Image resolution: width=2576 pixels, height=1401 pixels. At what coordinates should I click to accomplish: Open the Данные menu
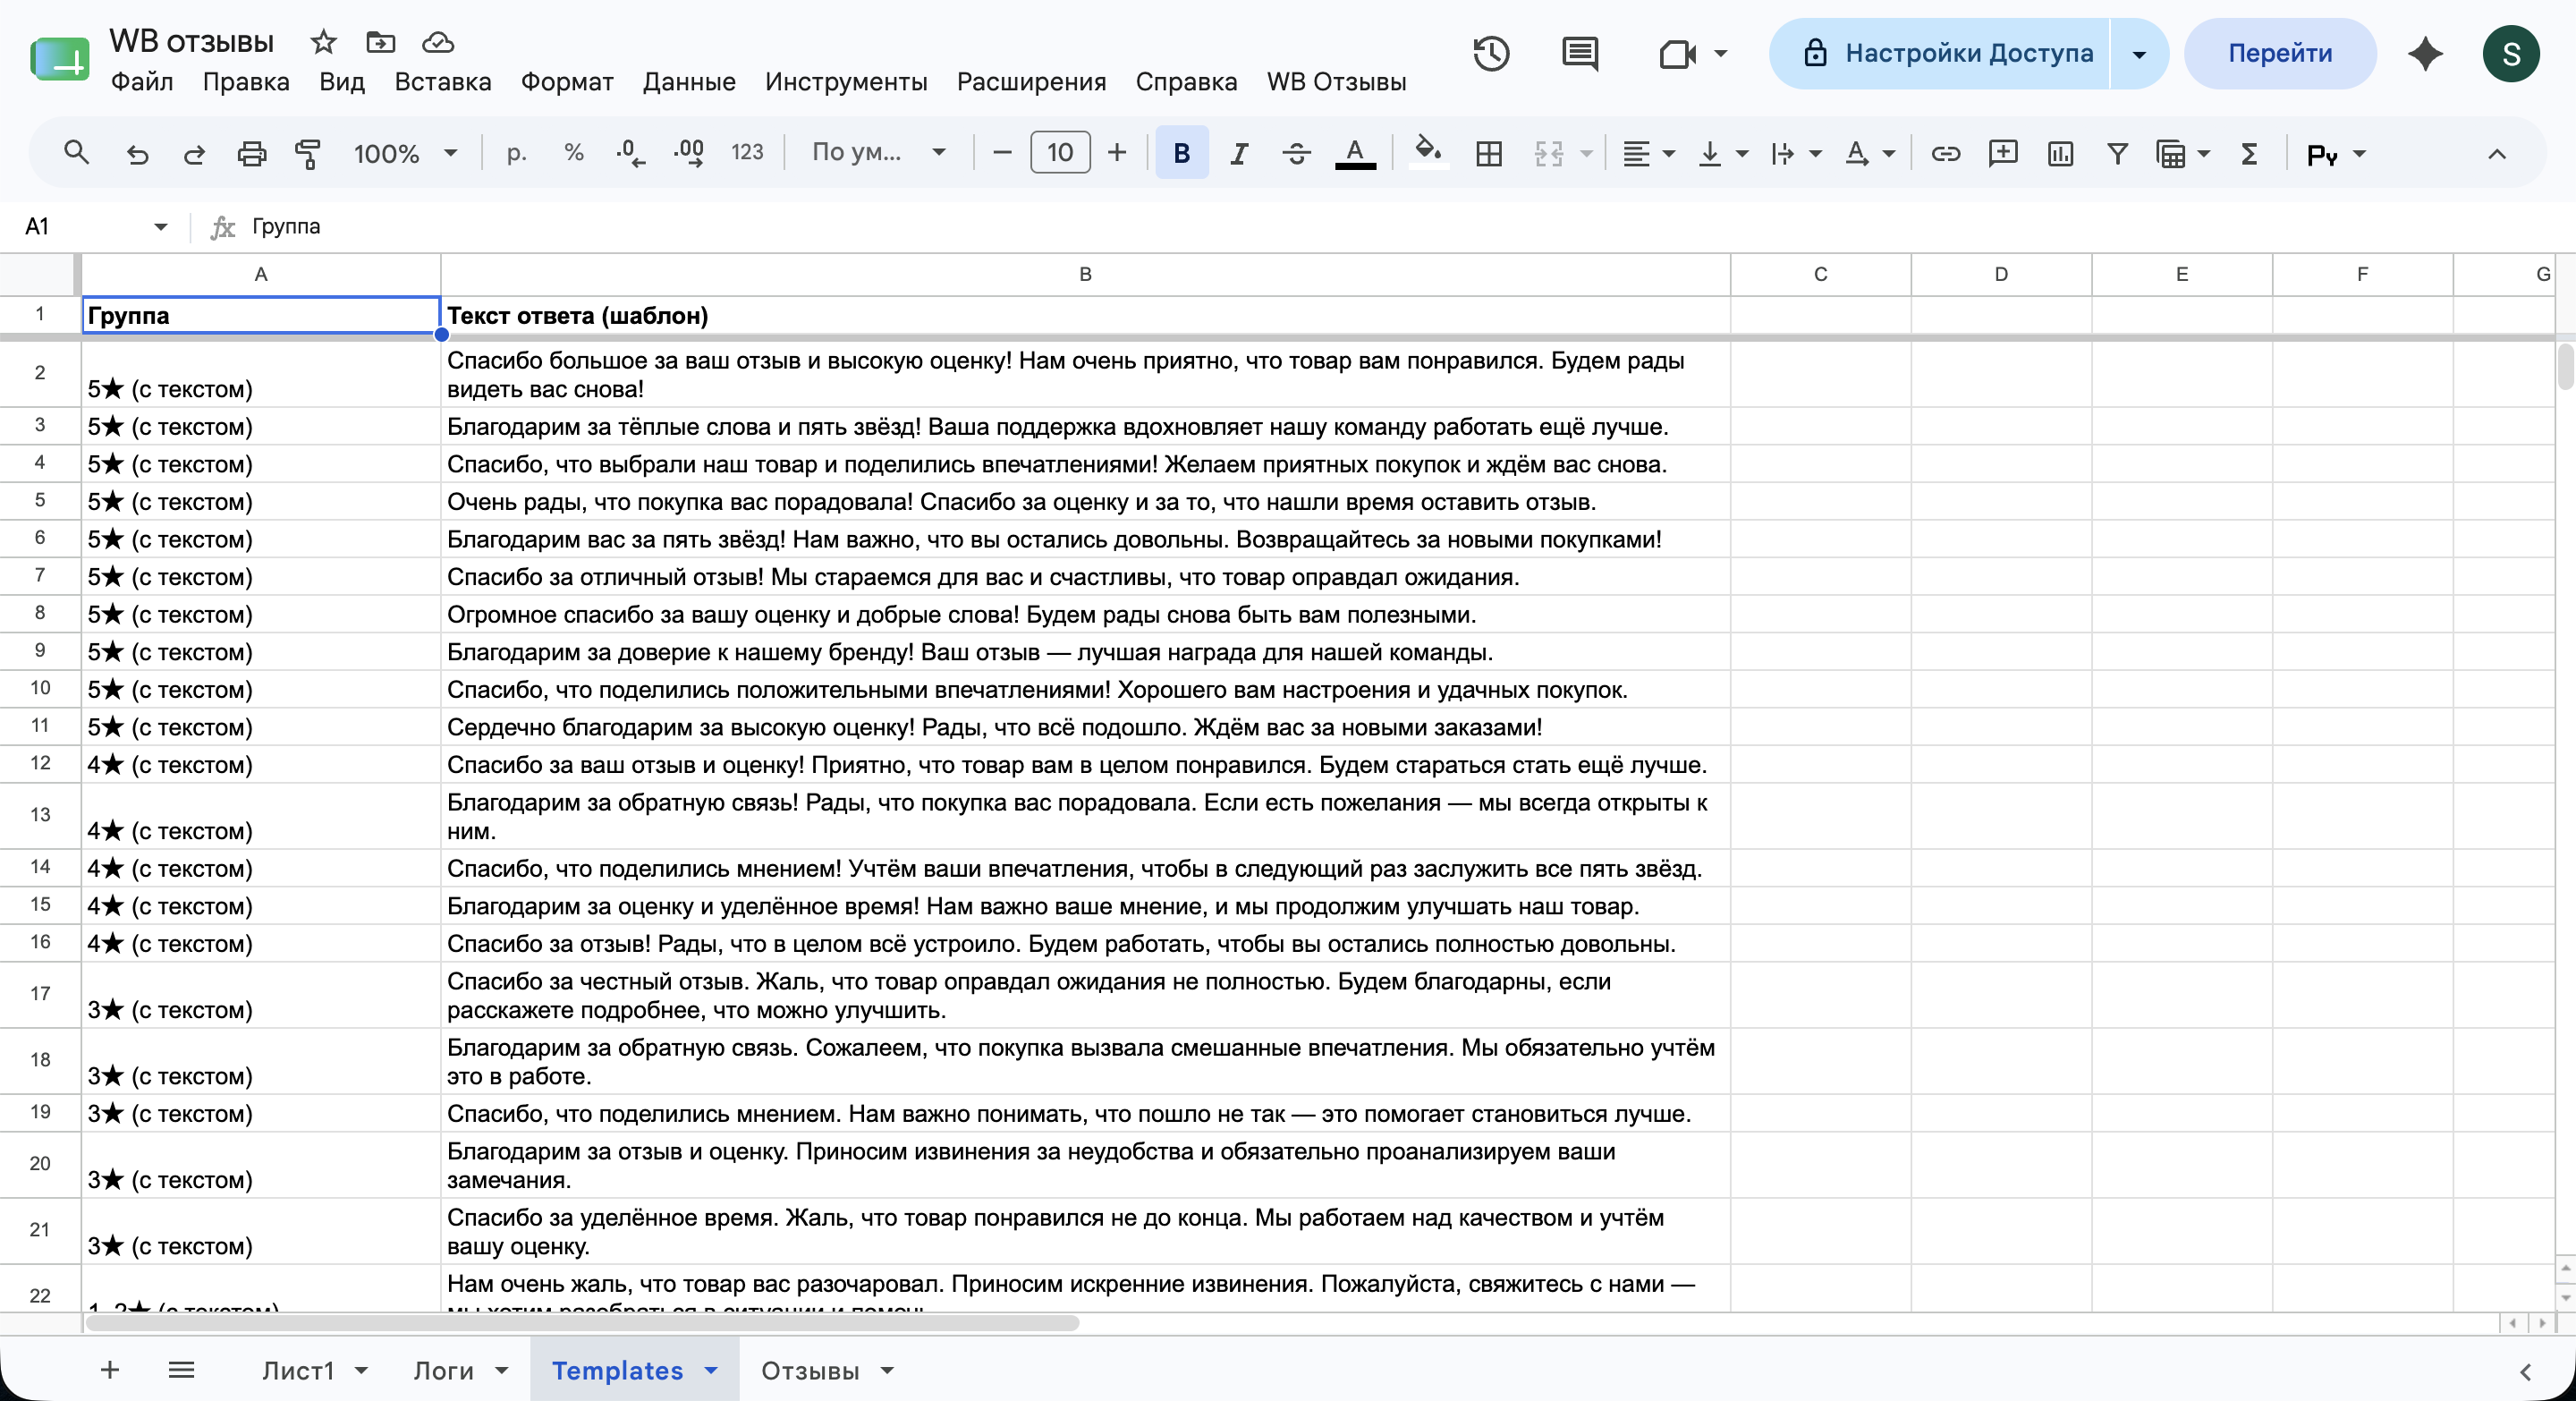tap(688, 82)
